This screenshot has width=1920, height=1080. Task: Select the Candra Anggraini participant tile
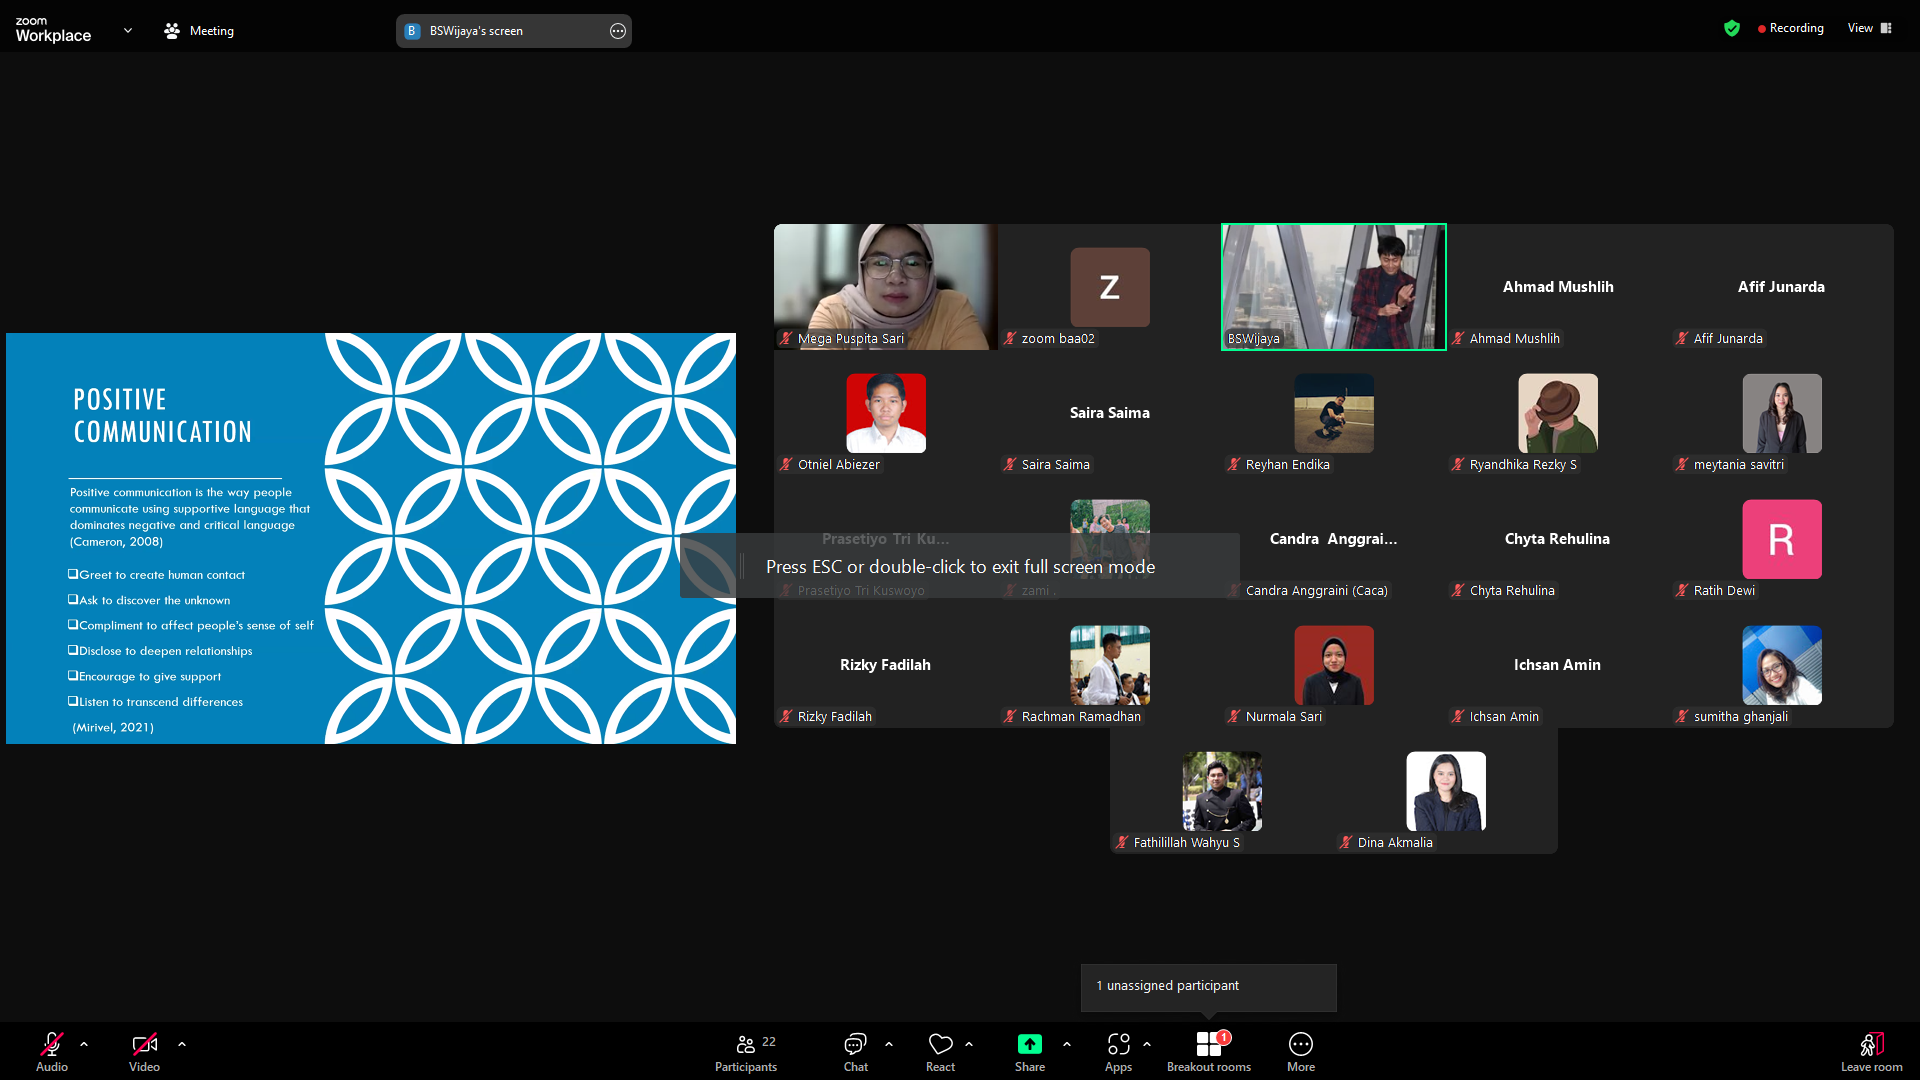pyautogui.click(x=1334, y=539)
